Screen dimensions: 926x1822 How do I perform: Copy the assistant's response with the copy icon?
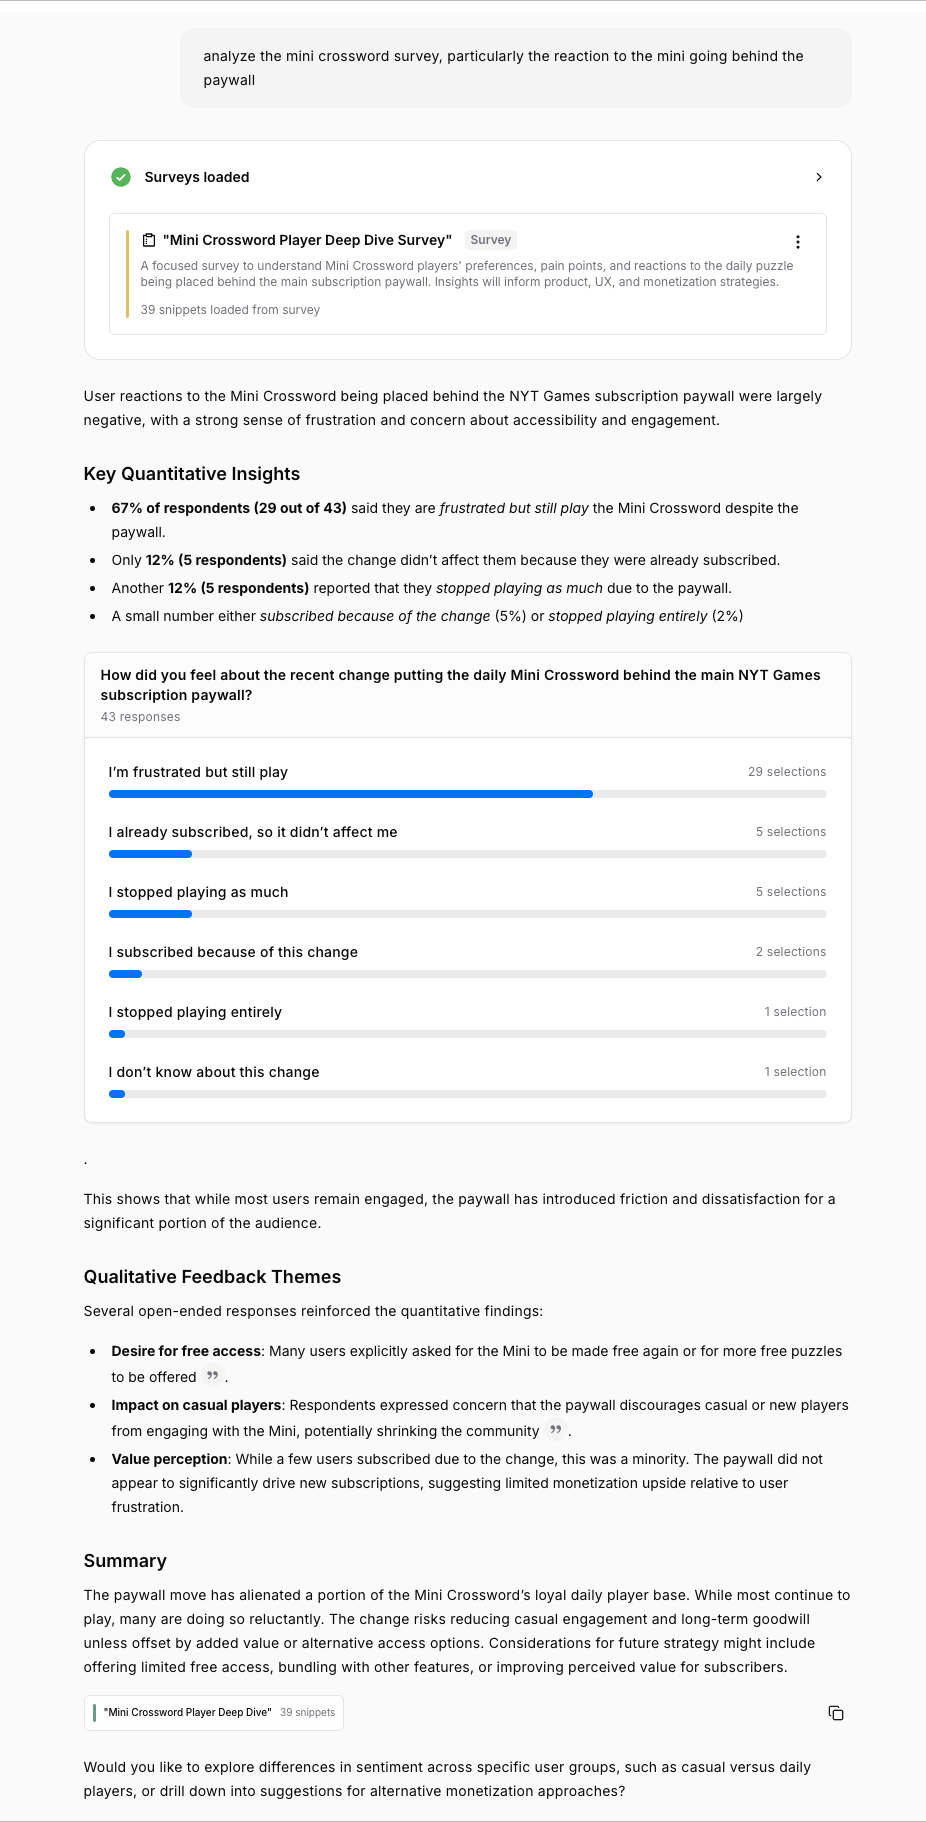pos(836,1713)
